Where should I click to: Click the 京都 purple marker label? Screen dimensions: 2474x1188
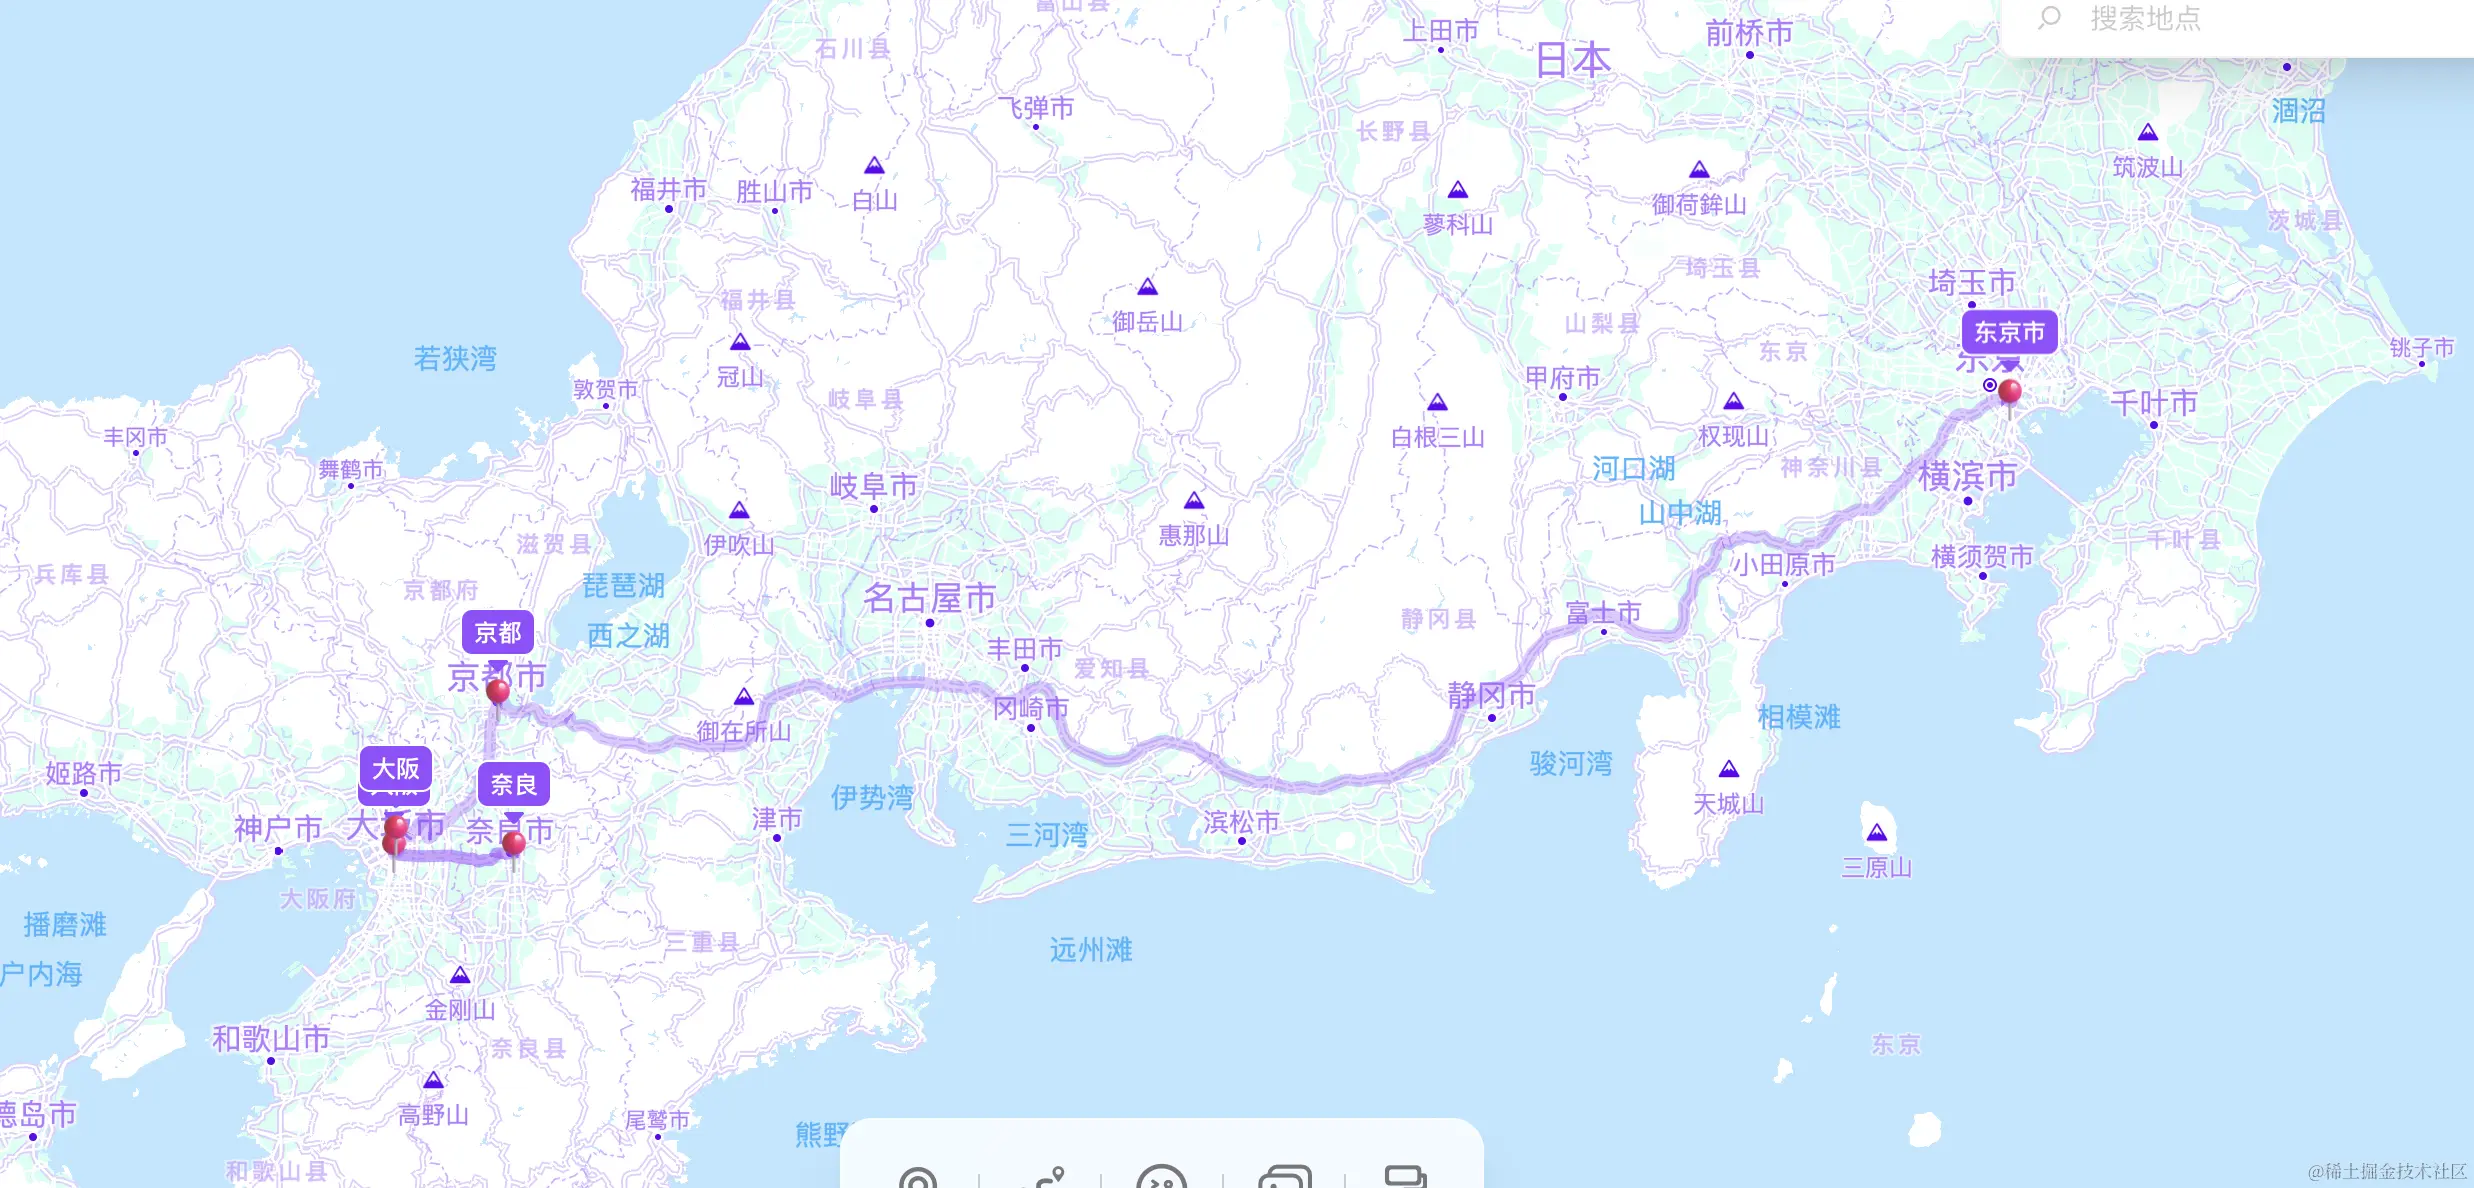coord(497,632)
